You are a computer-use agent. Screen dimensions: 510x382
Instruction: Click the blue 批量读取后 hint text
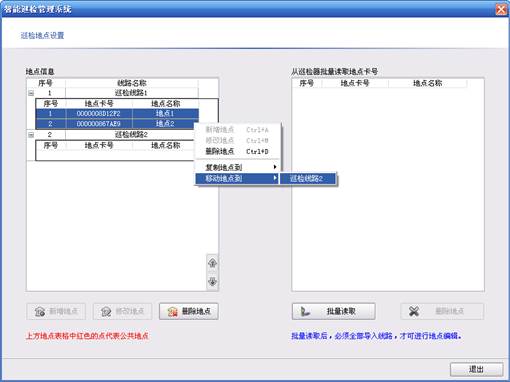pos(377,336)
